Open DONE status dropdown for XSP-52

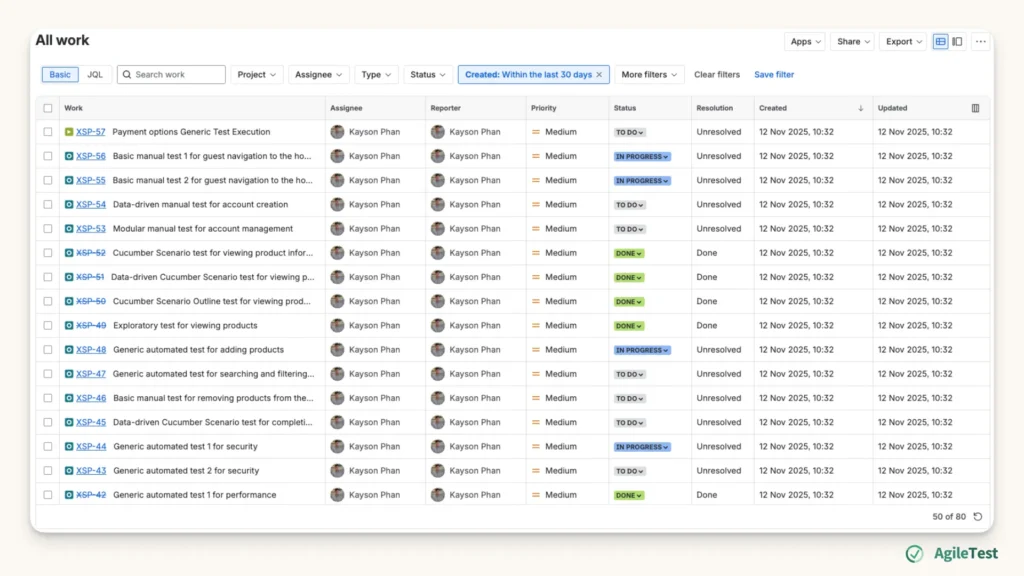pyautogui.click(x=628, y=253)
